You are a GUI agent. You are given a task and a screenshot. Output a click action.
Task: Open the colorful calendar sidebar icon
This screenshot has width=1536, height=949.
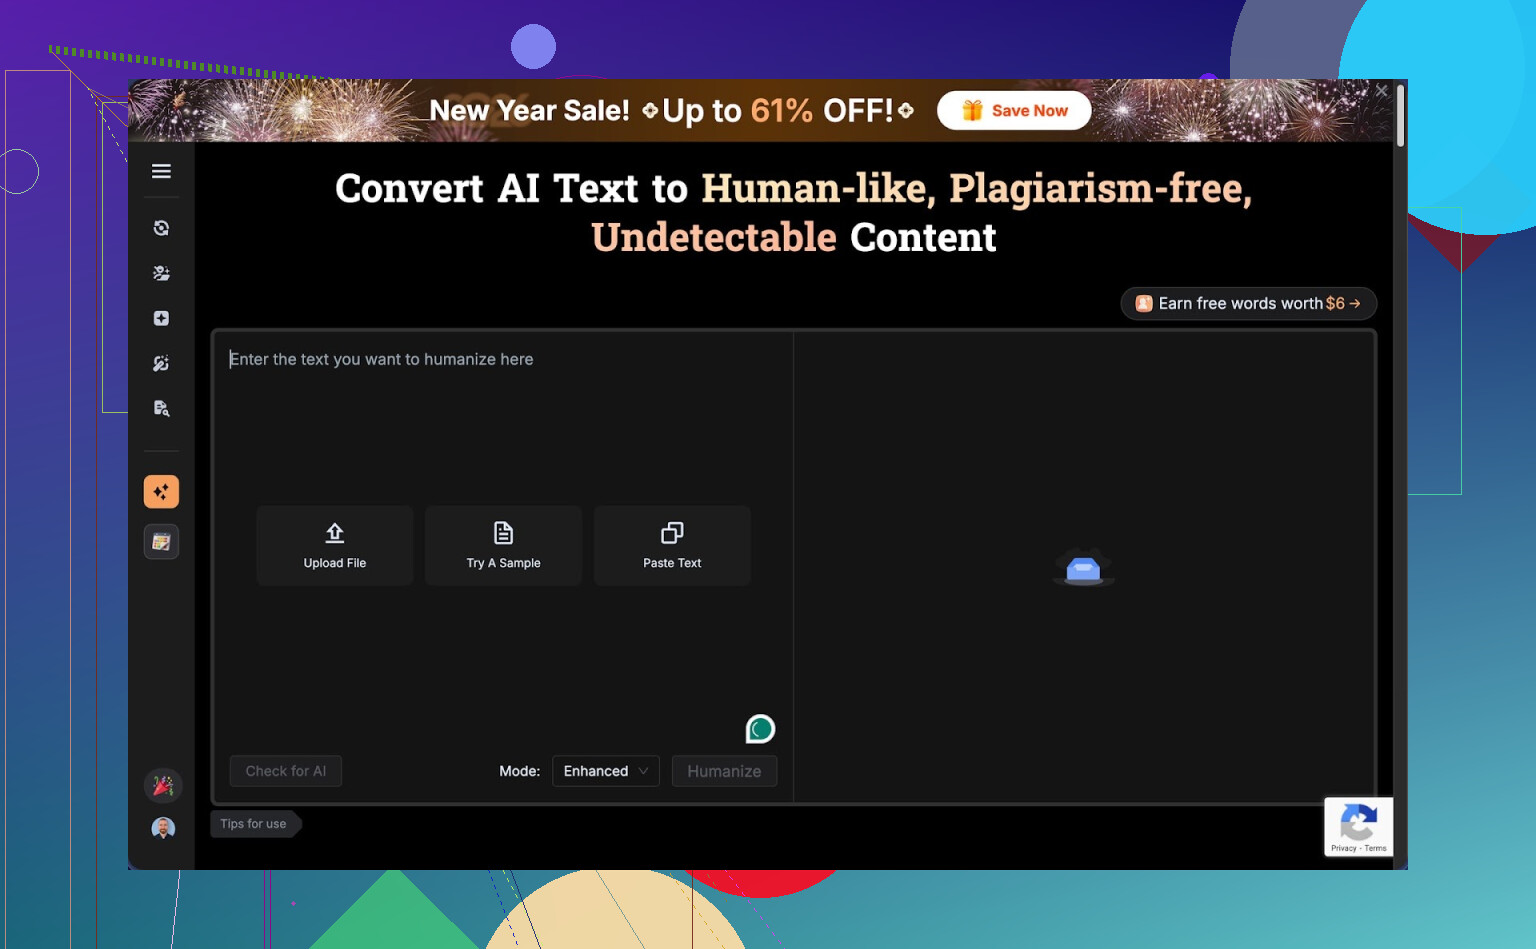pos(161,542)
